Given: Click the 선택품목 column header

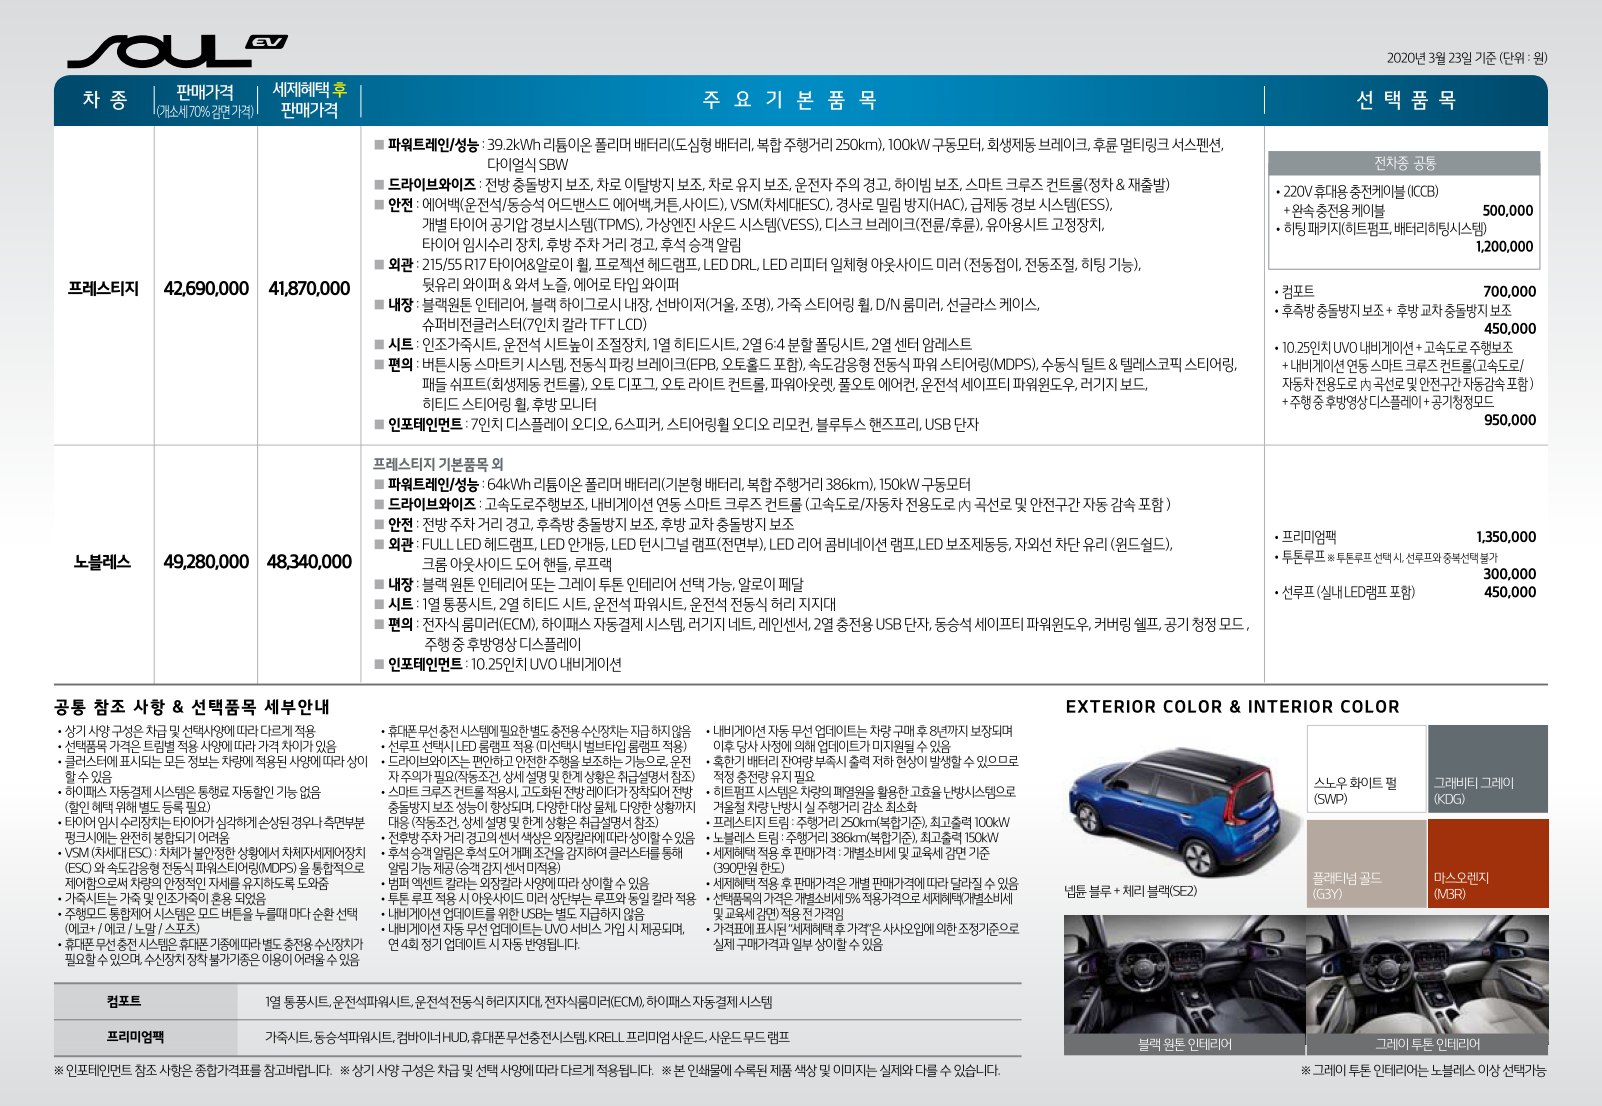Looking at the screenshot, I should coord(1405,100).
